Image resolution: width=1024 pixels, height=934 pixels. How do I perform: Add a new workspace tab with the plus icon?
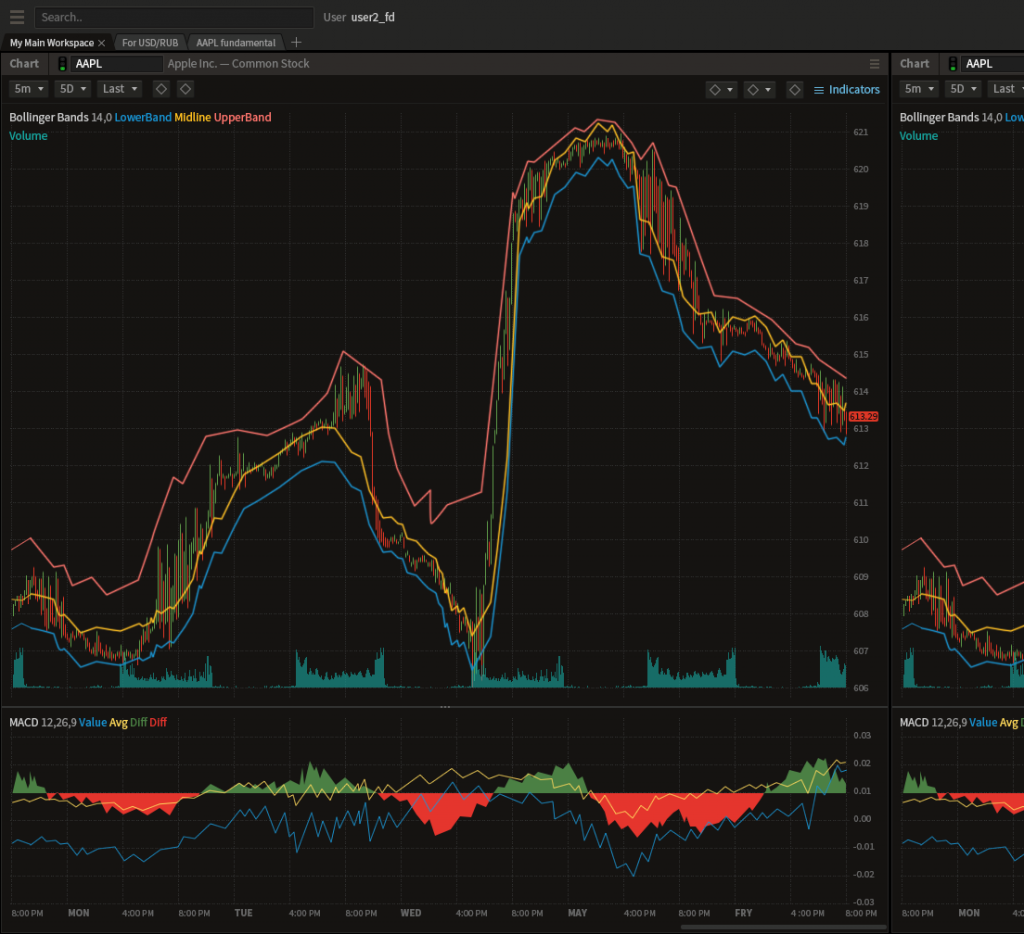(x=296, y=43)
